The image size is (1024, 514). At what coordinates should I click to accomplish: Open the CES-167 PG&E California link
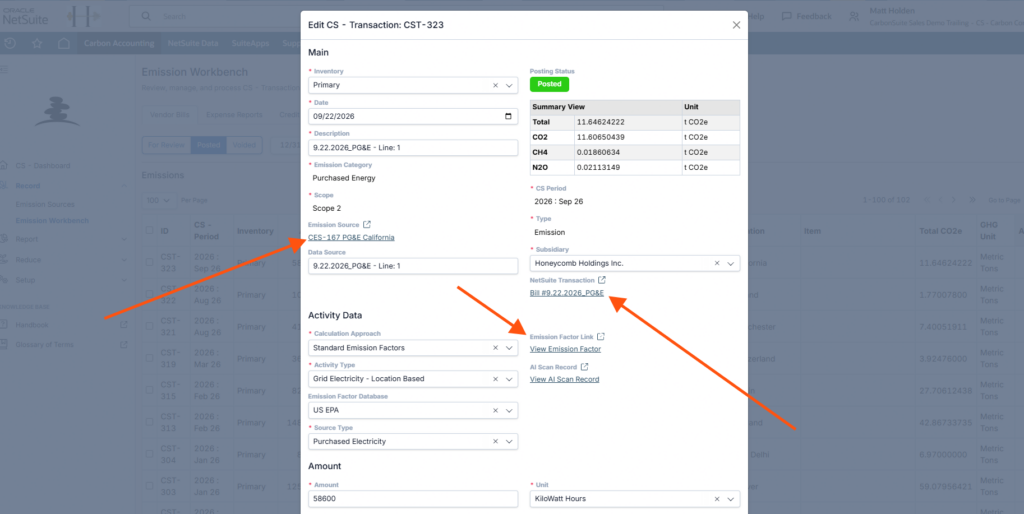coord(351,238)
